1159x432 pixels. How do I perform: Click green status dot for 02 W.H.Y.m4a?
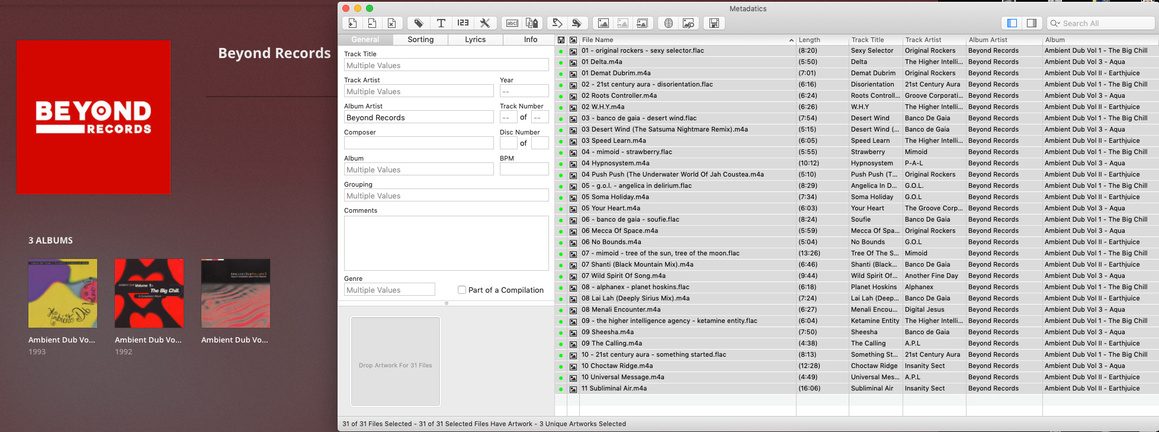(561, 107)
